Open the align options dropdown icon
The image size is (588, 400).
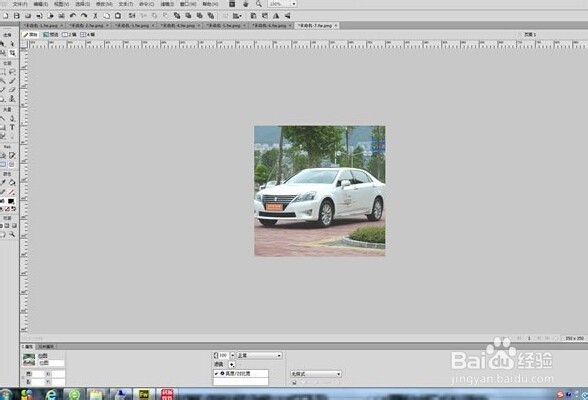pyautogui.click(x=237, y=16)
